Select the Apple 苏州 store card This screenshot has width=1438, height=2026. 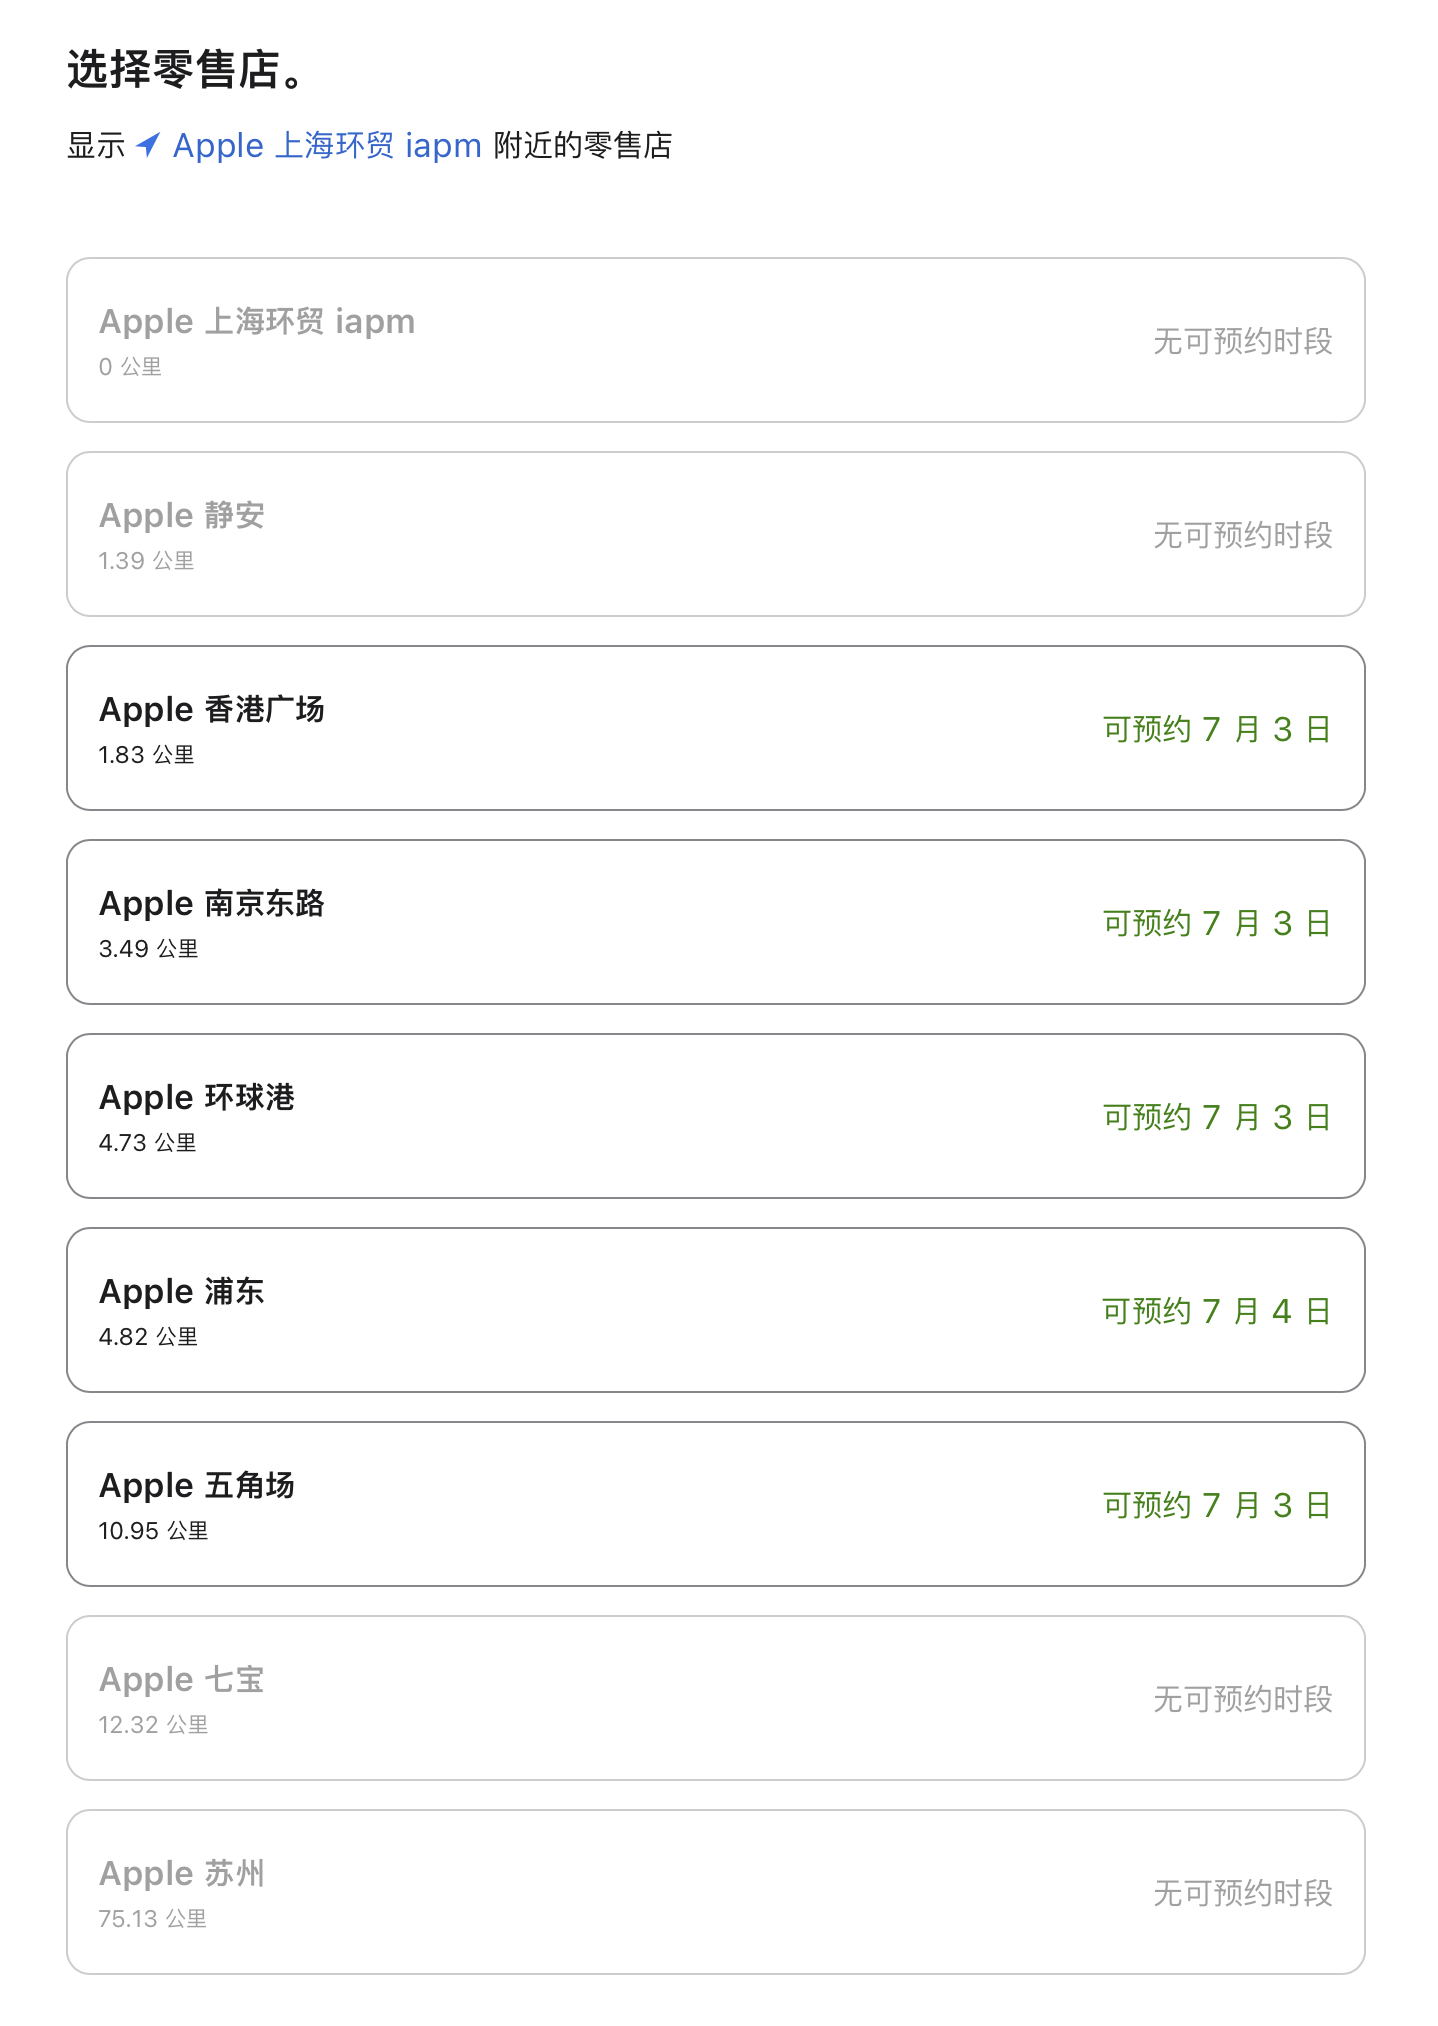coord(715,1892)
